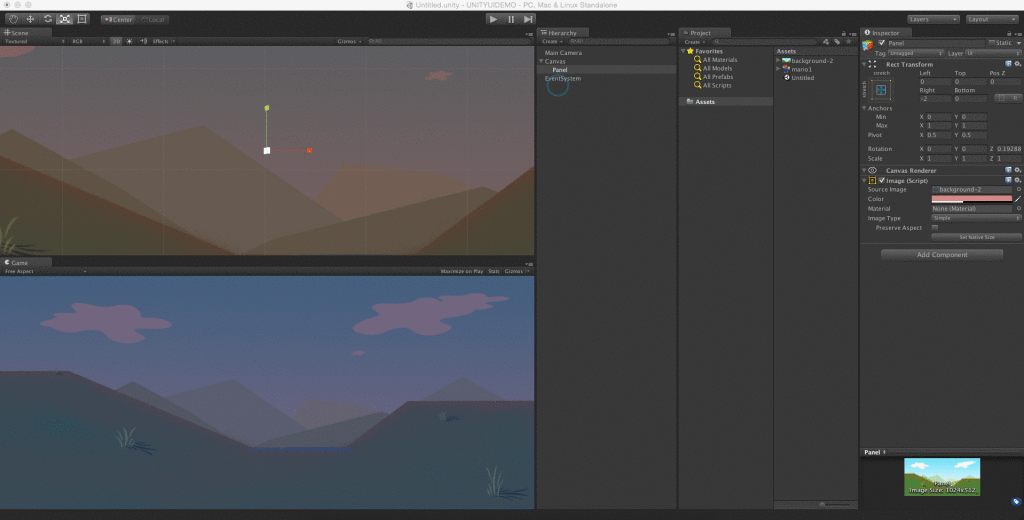Open the Tag Untagged dropdown

point(916,54)
